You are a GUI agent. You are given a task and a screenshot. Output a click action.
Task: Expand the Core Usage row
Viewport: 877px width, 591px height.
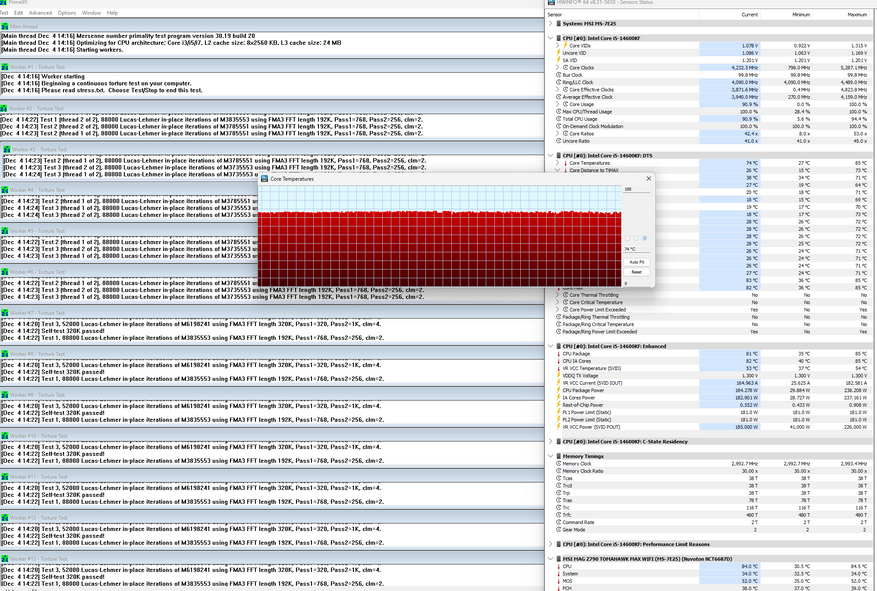point(558,104)
